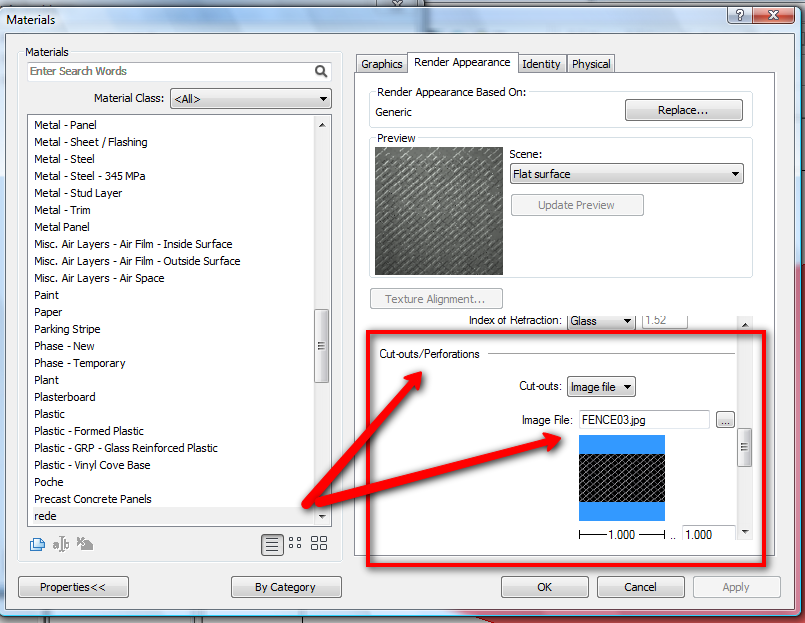This screenshot has height=623, width=805.
Task: Click the Apply button
Action: [x=736, y=587]
